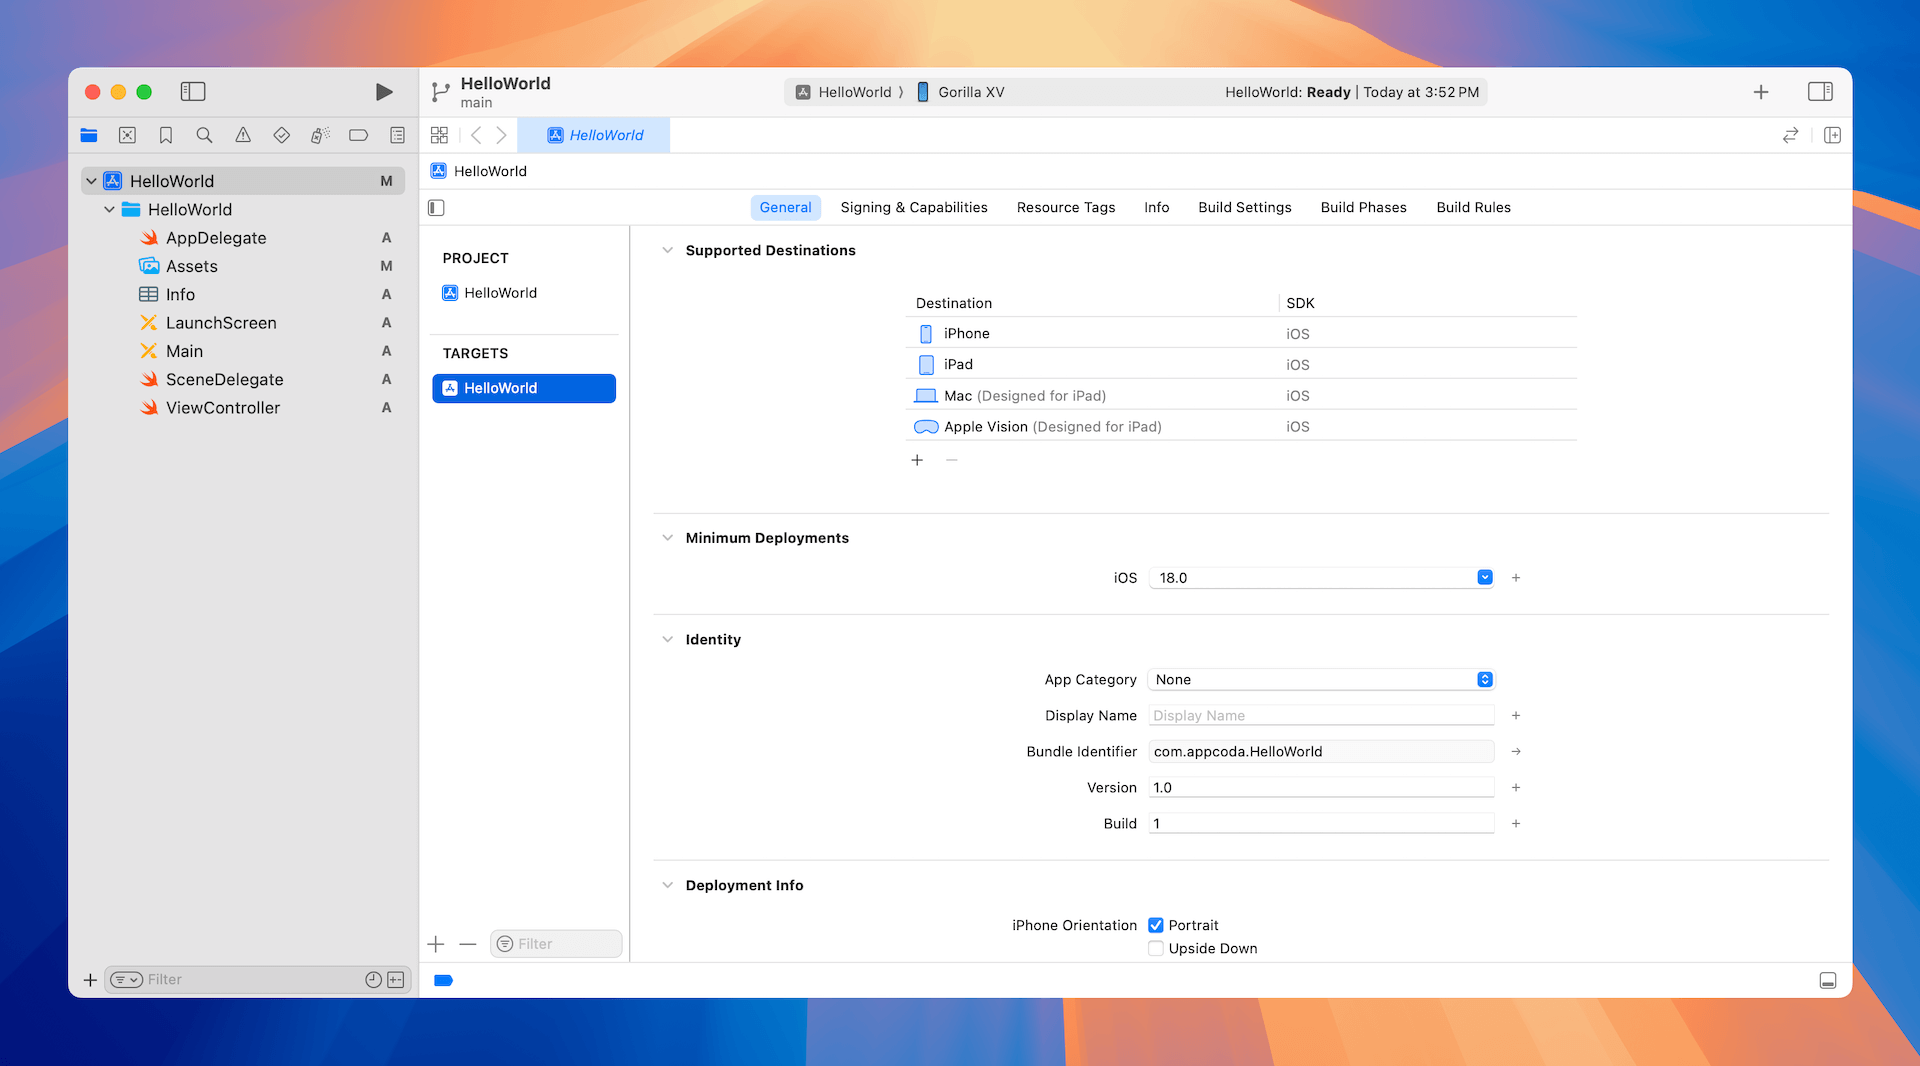This screenshot has height=1066, width=1920.
Task: Toggle the navigator sidebar button
Action: click(x=193, y=92)
